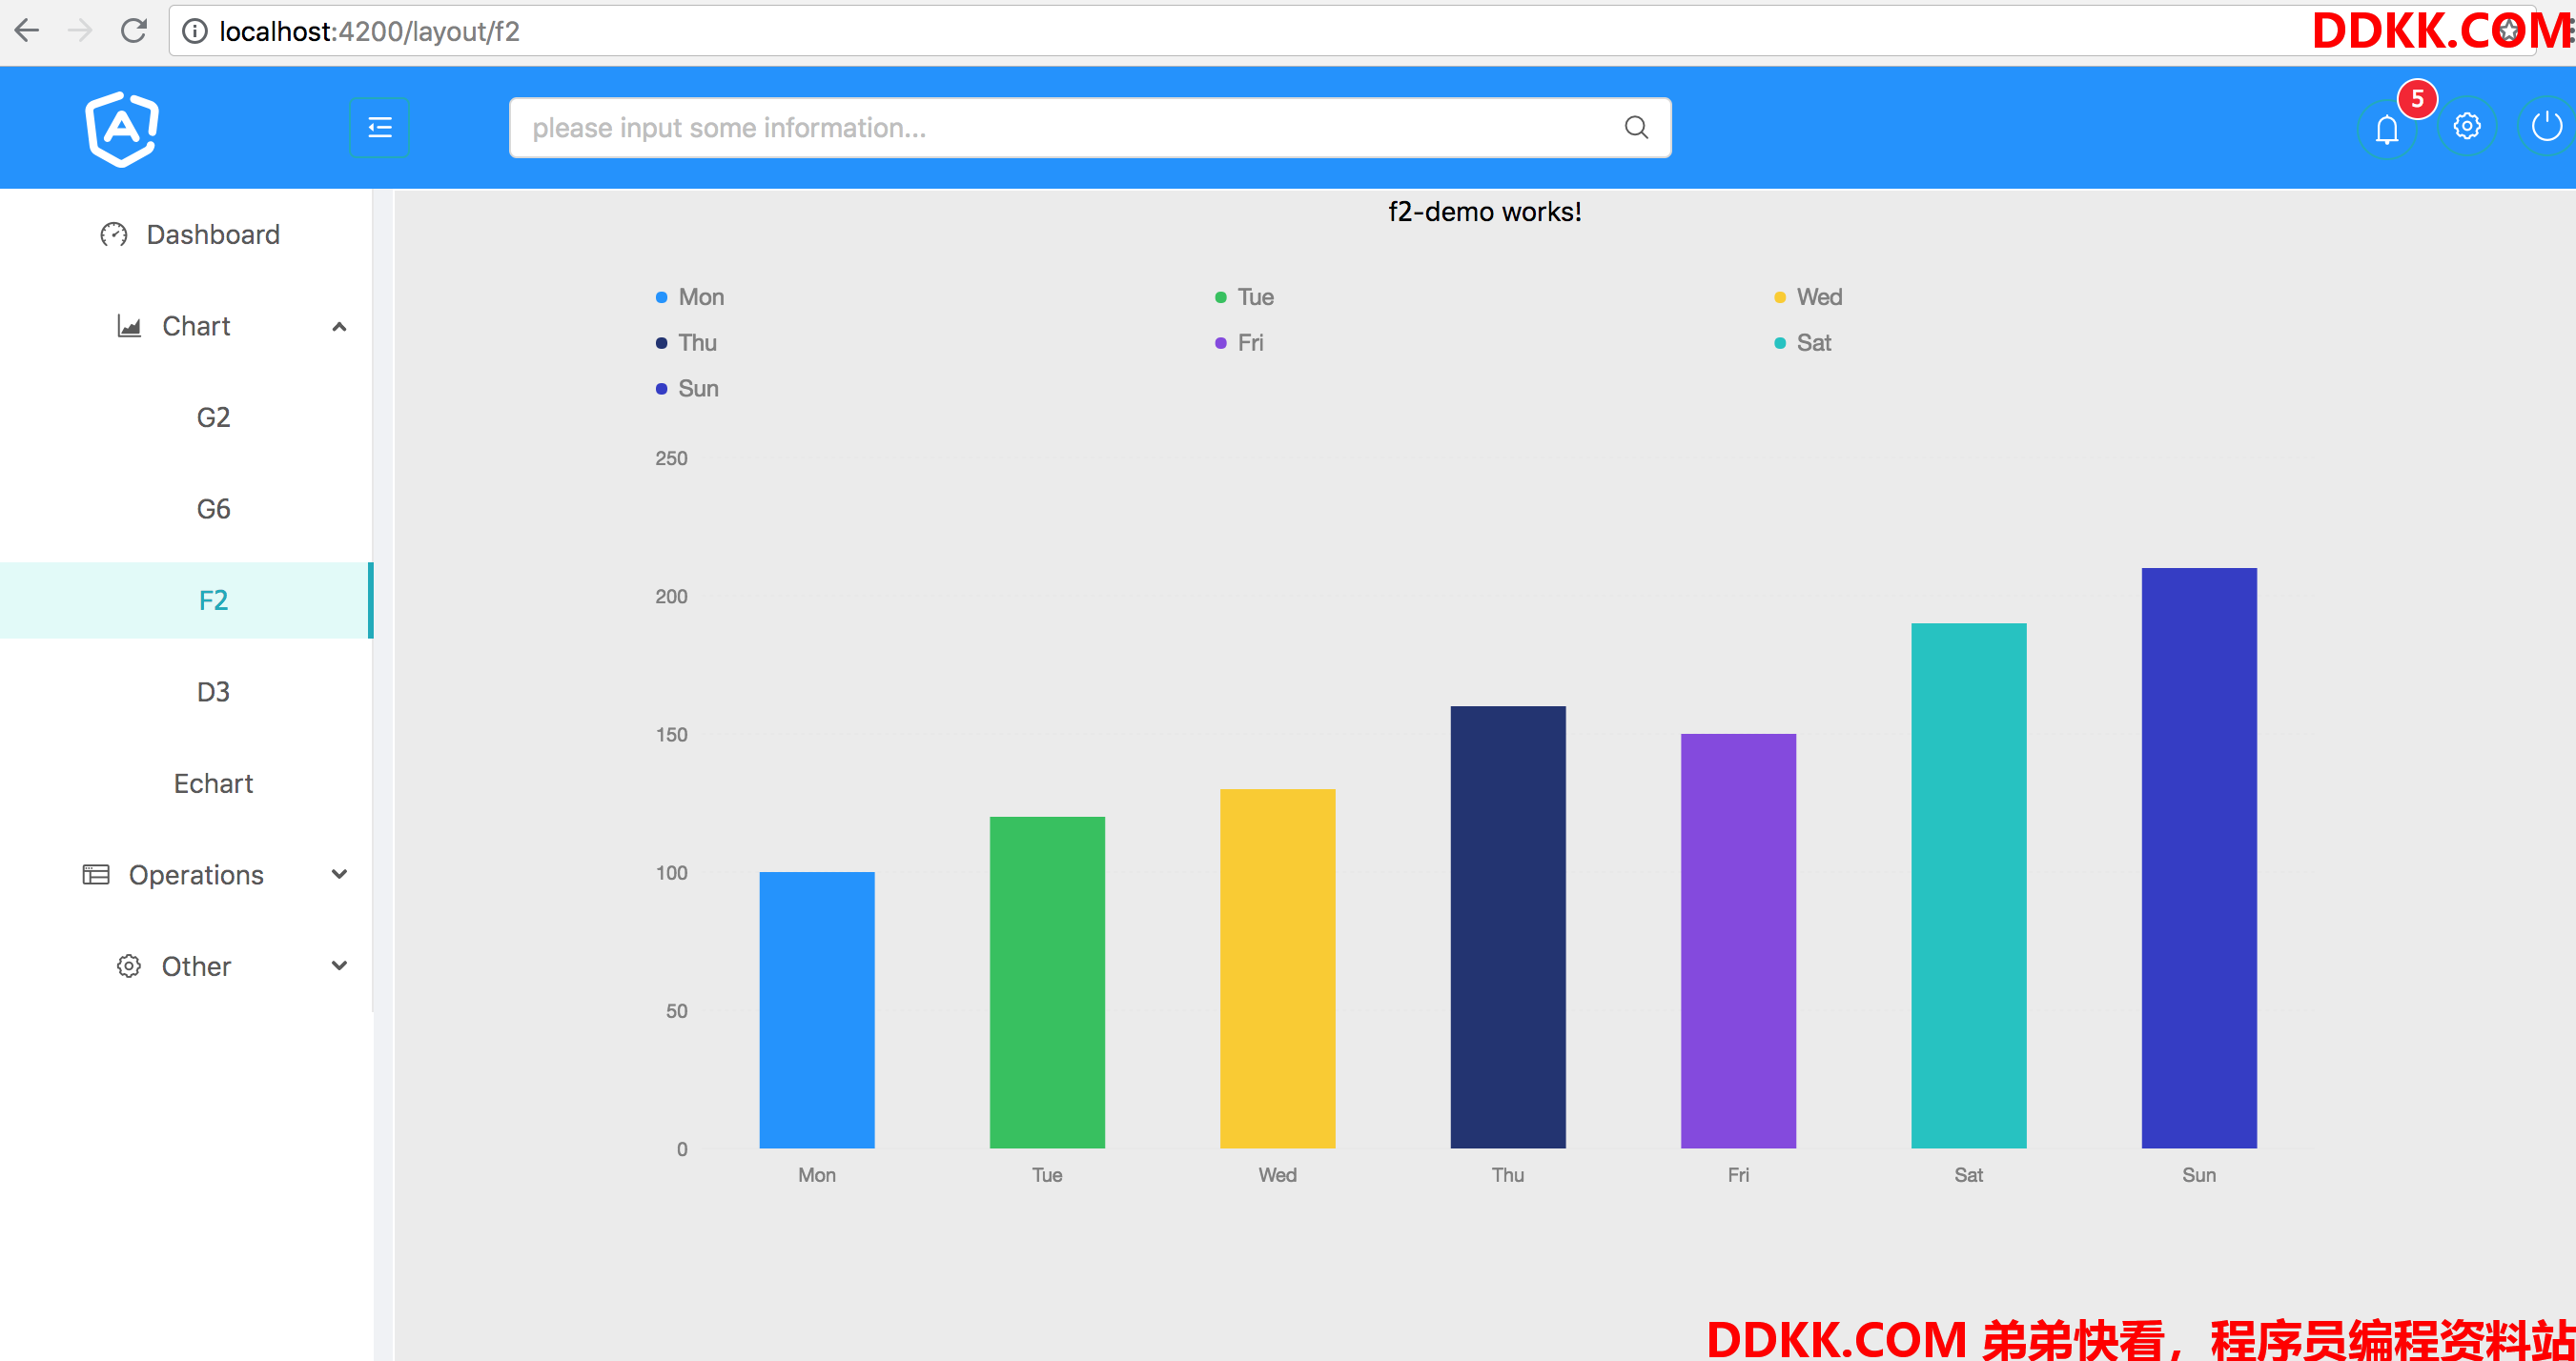Image resolution: width=2576 pixels, height=1361 pixels.
Task: Expand the Operations submenu chevron
Action: (339, 874)
